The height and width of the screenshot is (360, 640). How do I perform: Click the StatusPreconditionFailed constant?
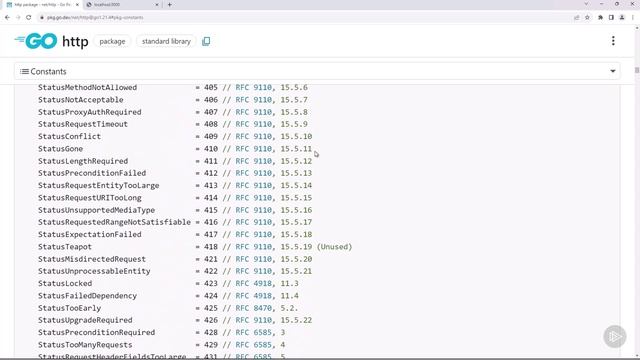pos(92,173)
